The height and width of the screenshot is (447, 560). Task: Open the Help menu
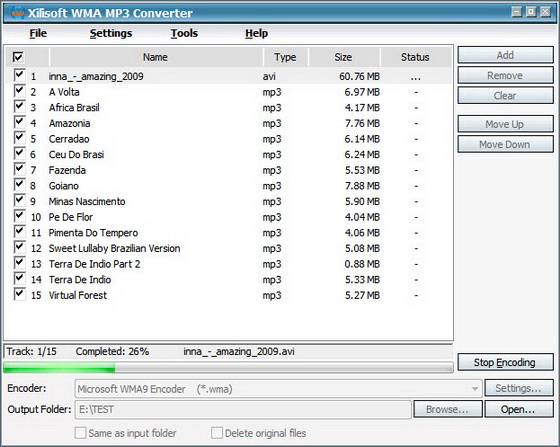pyautogui.click(x=256, y=33)
